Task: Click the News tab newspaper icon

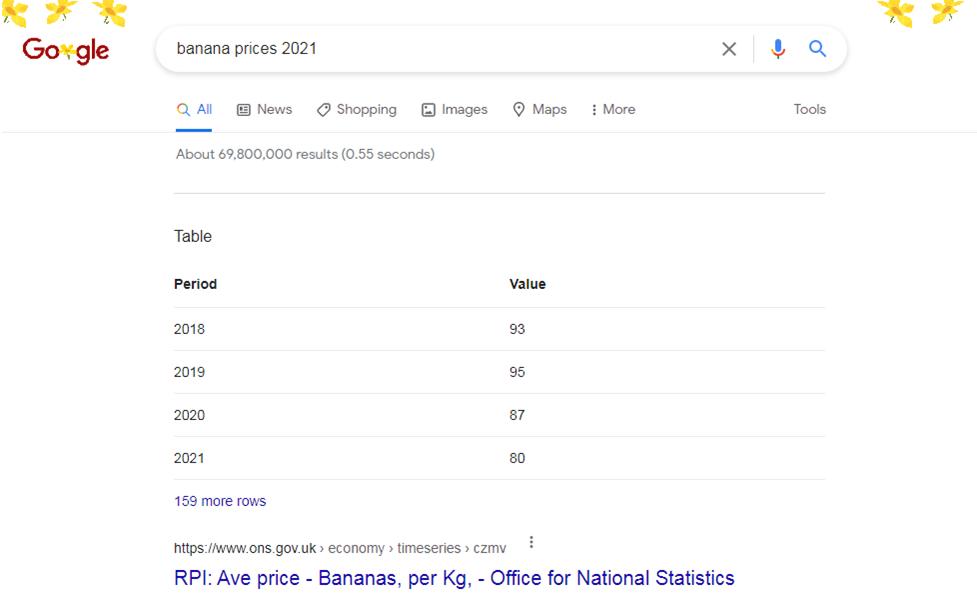Action: 243,110
